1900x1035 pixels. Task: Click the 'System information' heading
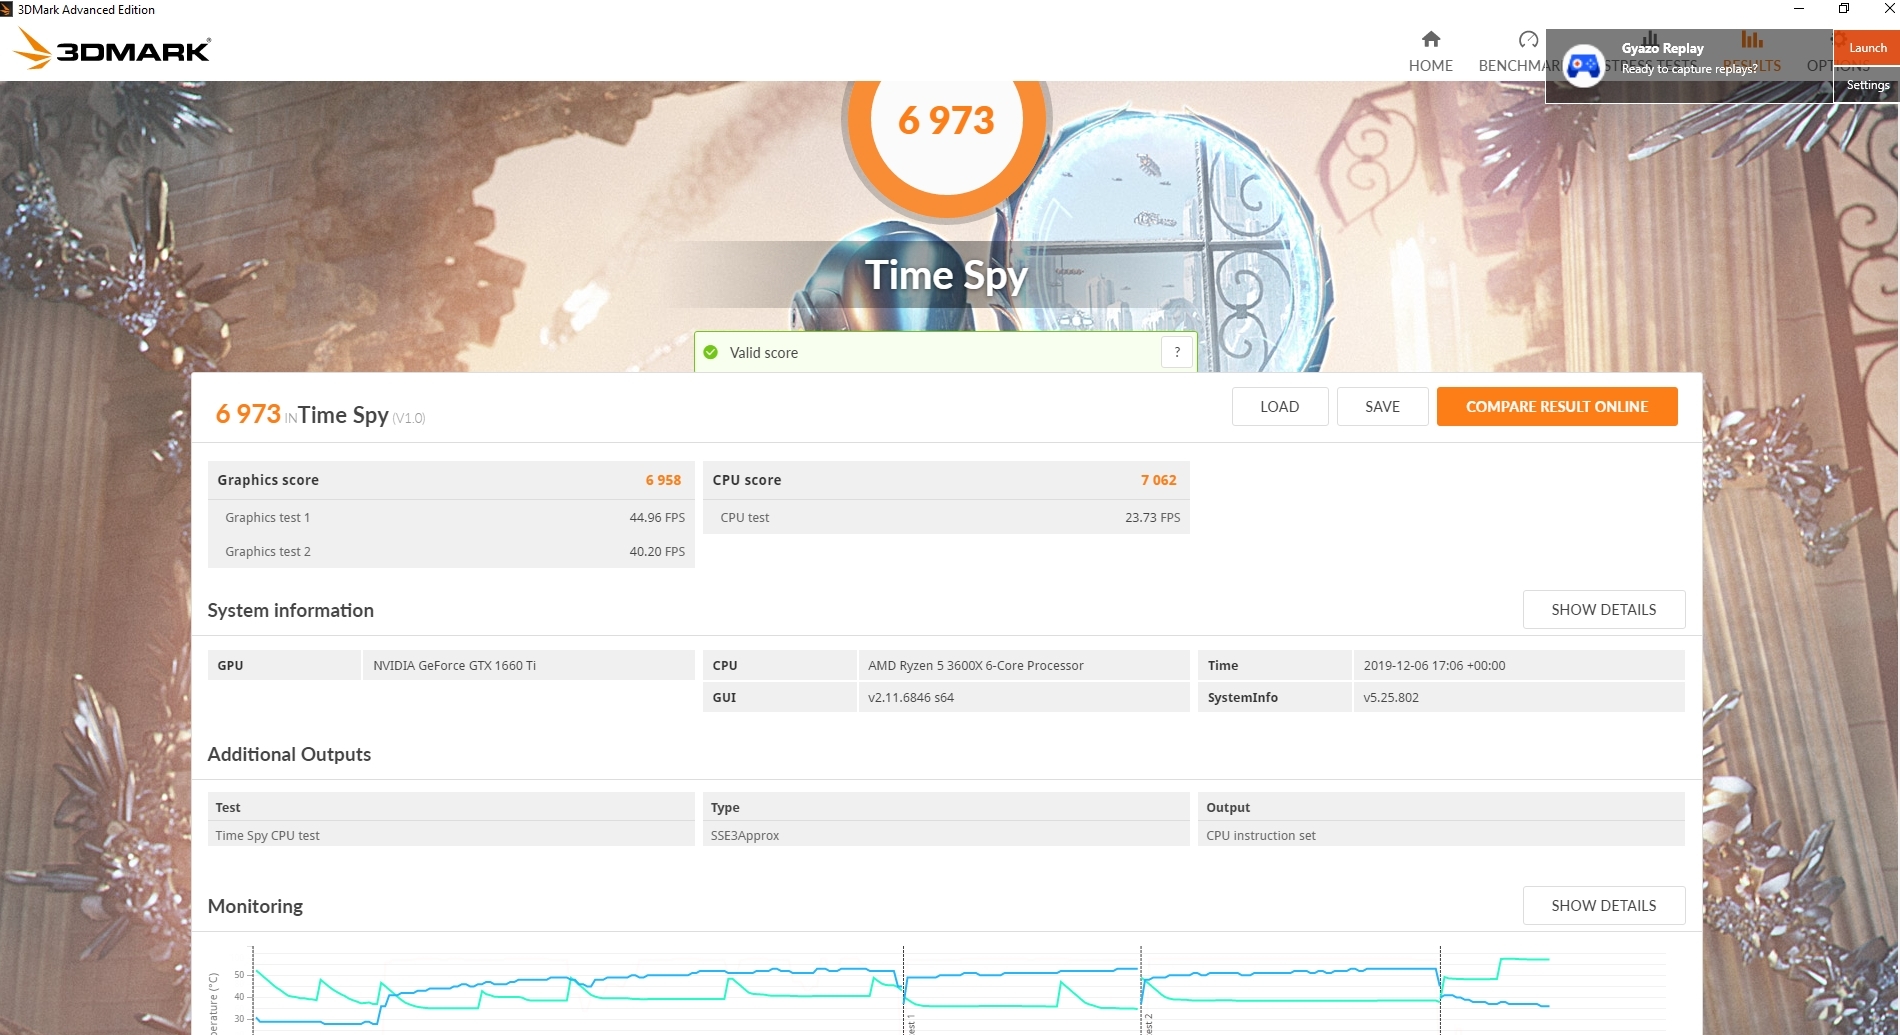(x=291, y=610)
